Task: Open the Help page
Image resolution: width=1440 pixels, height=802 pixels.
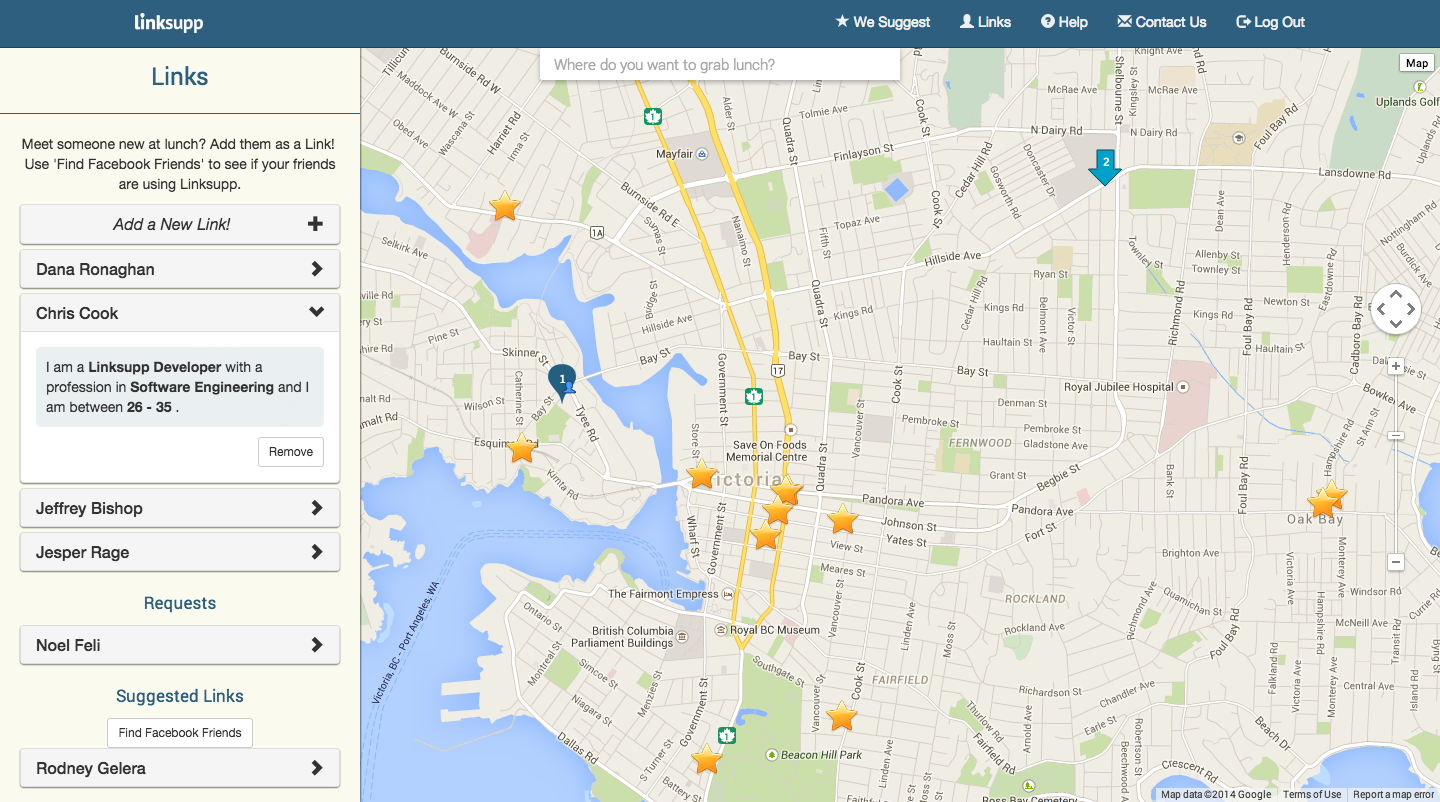Action: tap(1064, 22)
